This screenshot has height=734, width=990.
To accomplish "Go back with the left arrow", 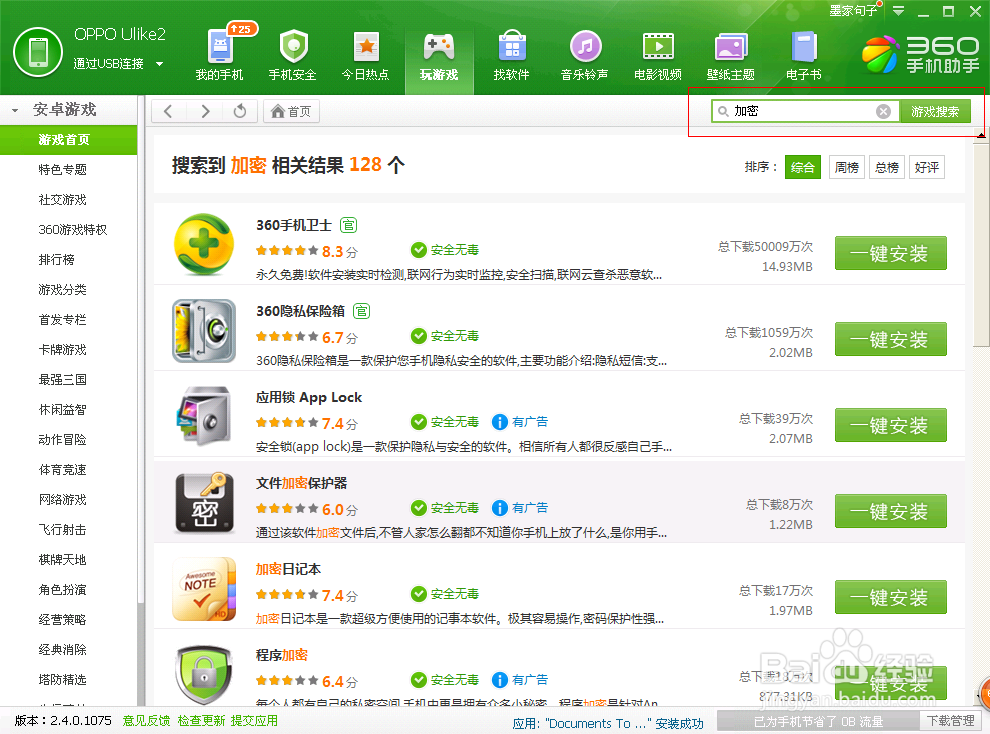I will 168,111.
